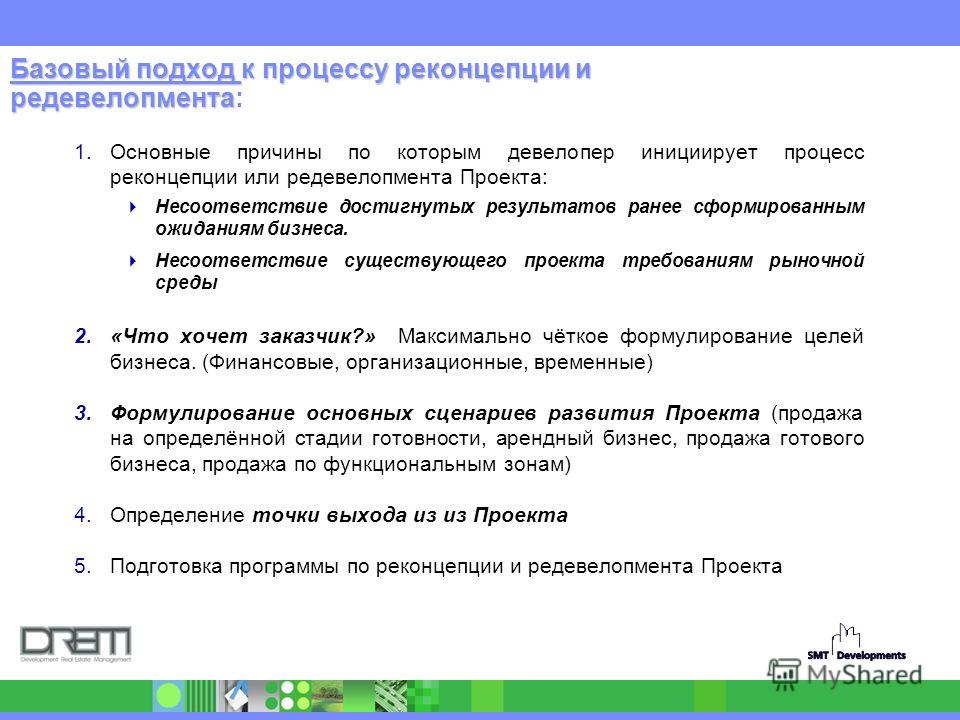The height and width of the screenshot is (720, 960).
Task: Click the list number "4."
Action: pyautogui.click(x=83, y=516)
